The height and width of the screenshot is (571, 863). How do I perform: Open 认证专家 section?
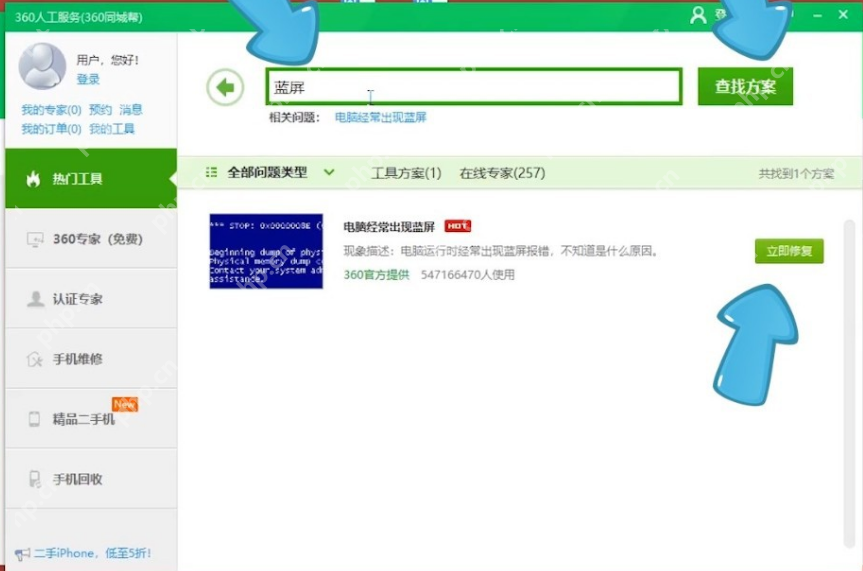pos(91,299)
